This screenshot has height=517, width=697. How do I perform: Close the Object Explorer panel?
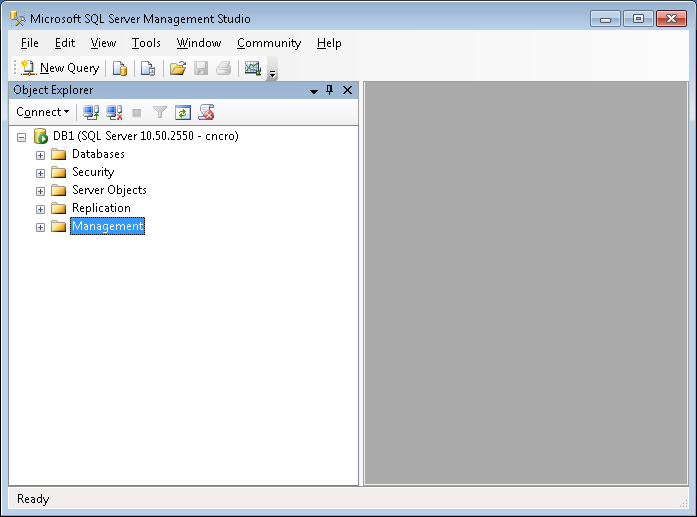(x=347, y=90)
